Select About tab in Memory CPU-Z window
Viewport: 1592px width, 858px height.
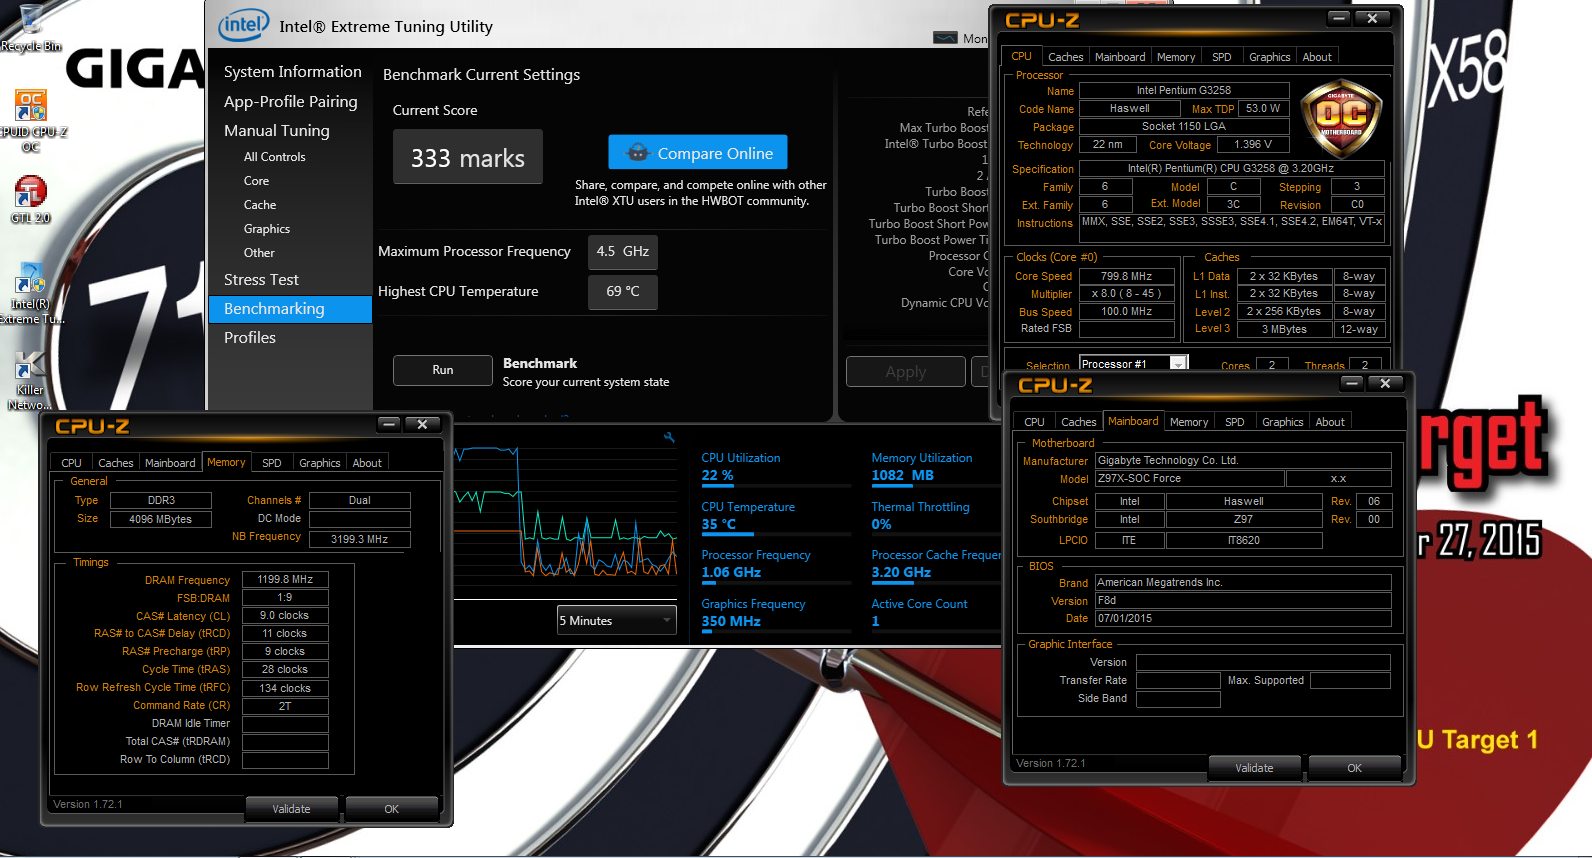click(x=367, y=463)
